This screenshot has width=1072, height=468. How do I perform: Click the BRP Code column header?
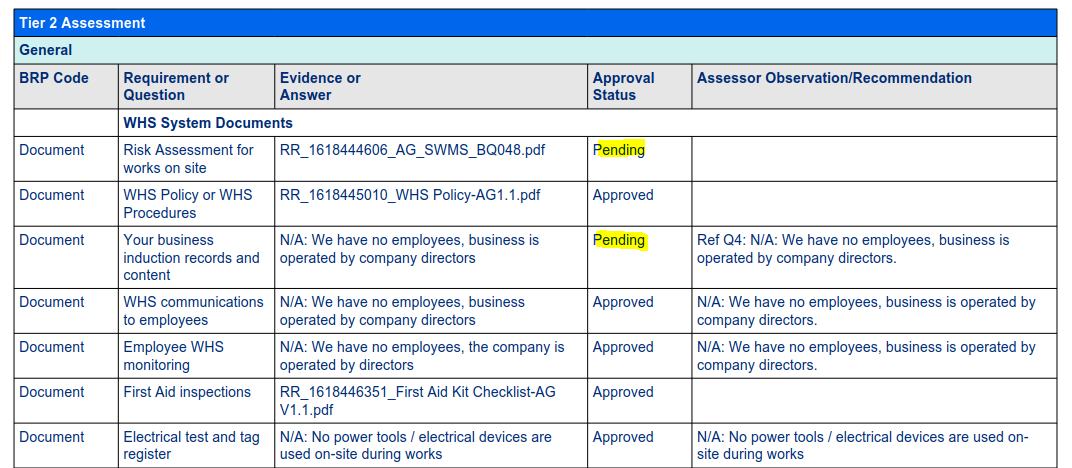pyautogui.click(x=54, y=78)
